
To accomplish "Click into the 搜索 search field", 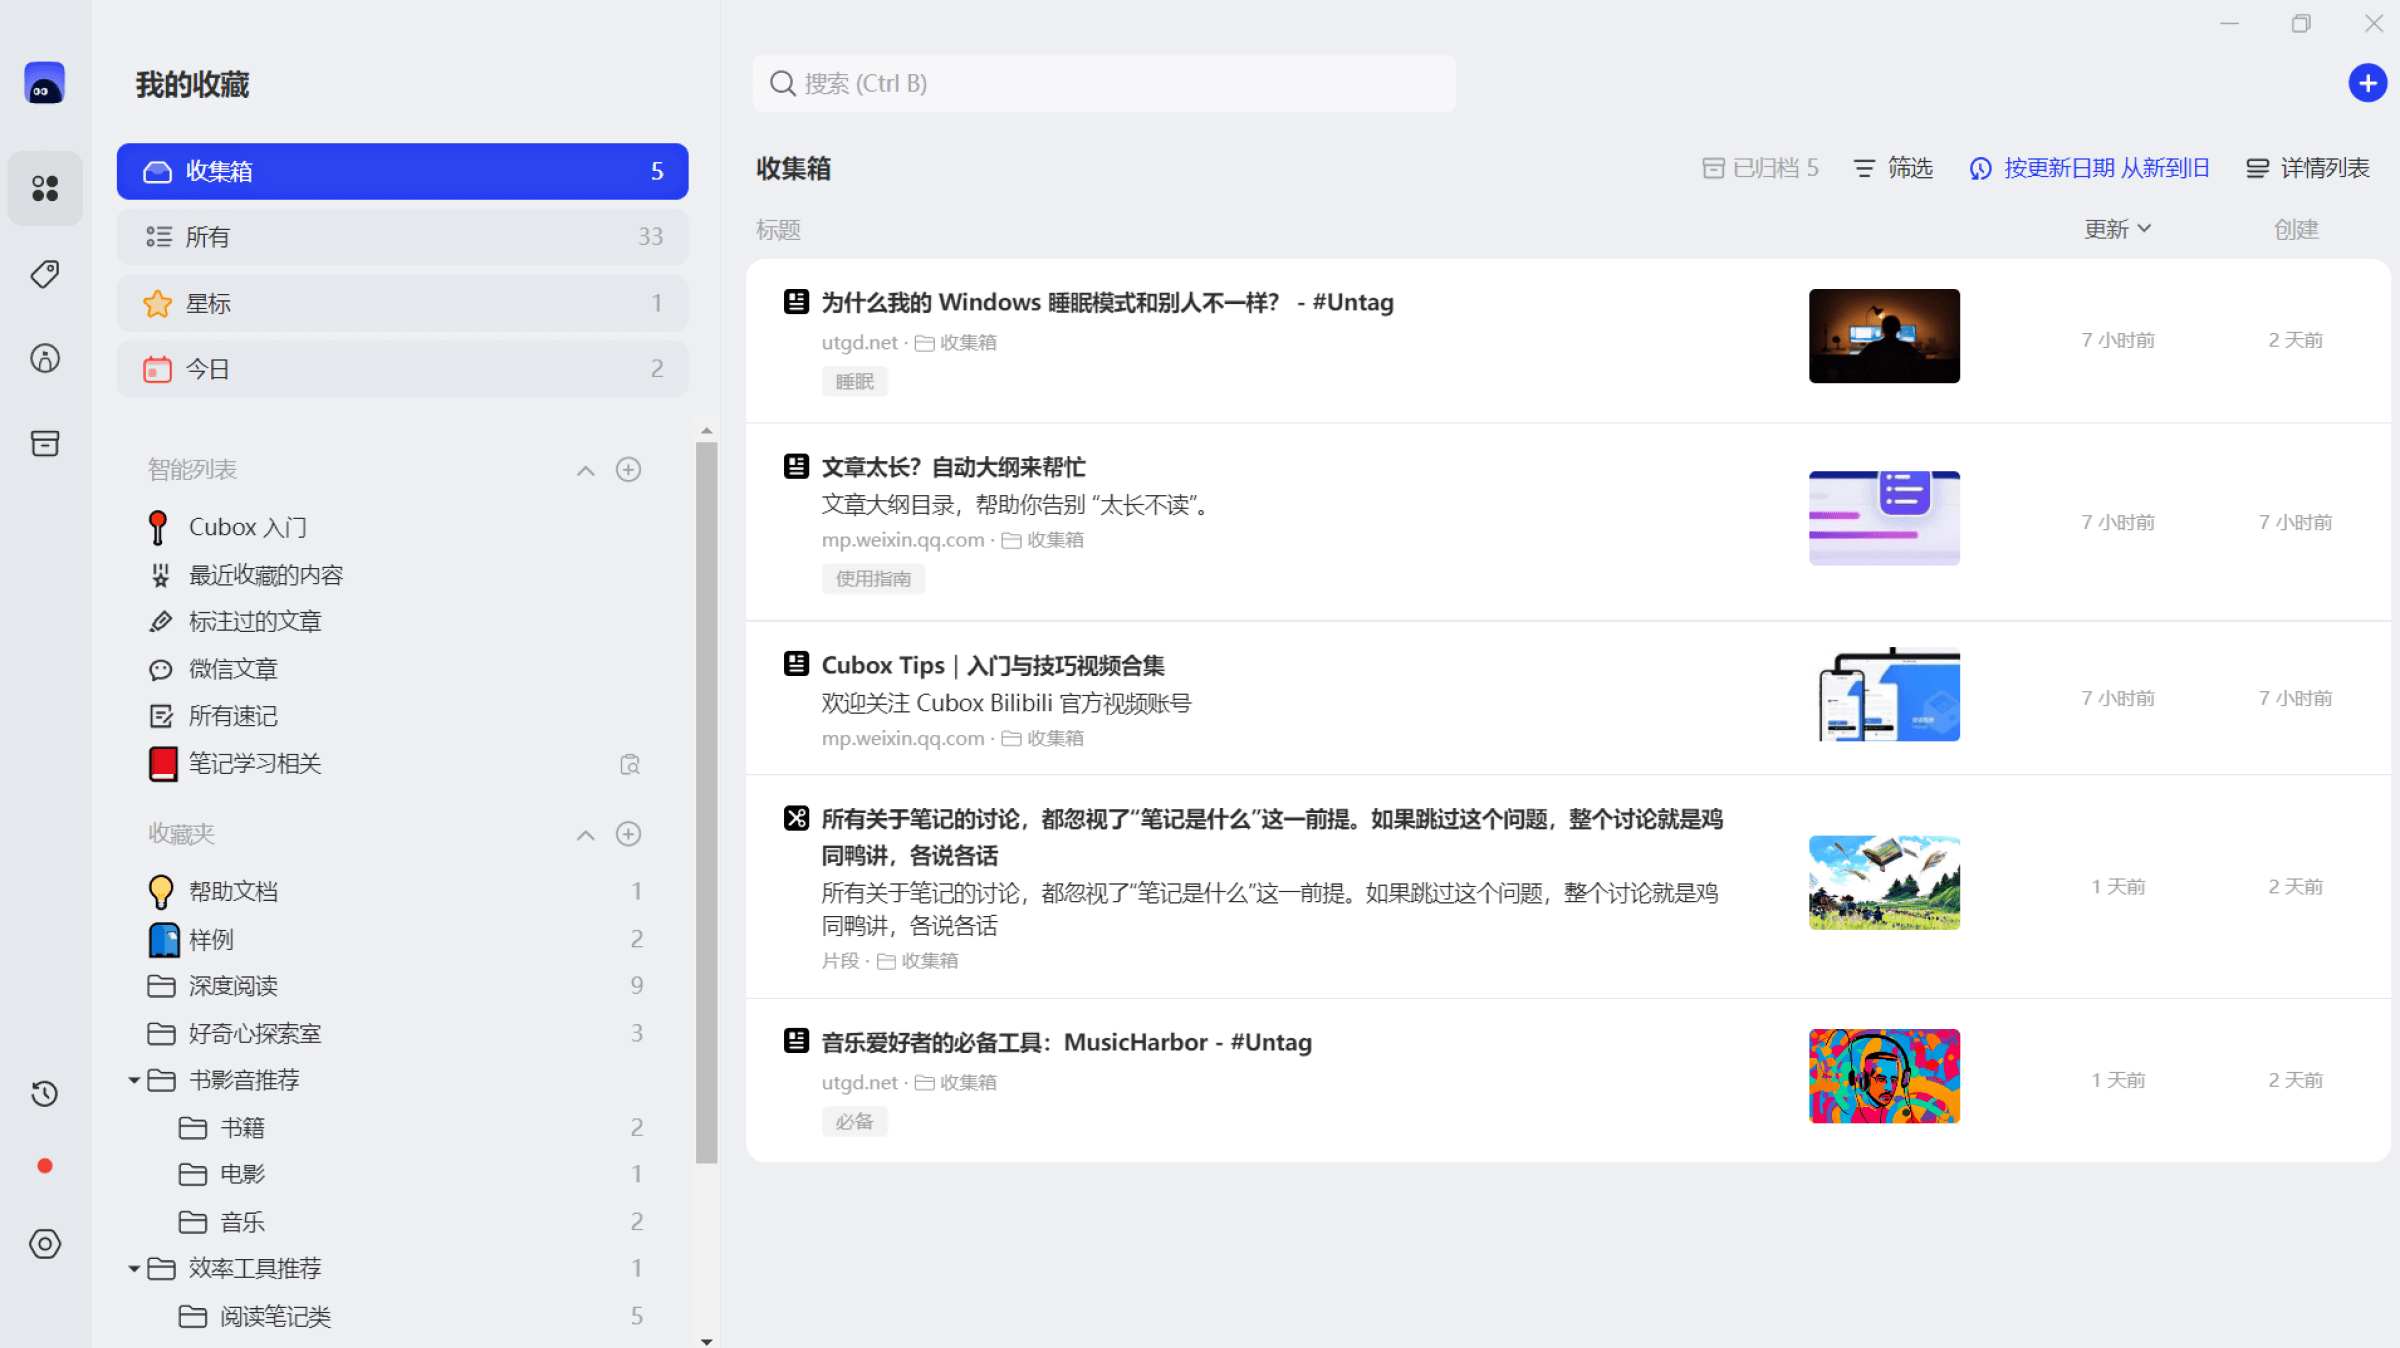I will (1104, 83).
